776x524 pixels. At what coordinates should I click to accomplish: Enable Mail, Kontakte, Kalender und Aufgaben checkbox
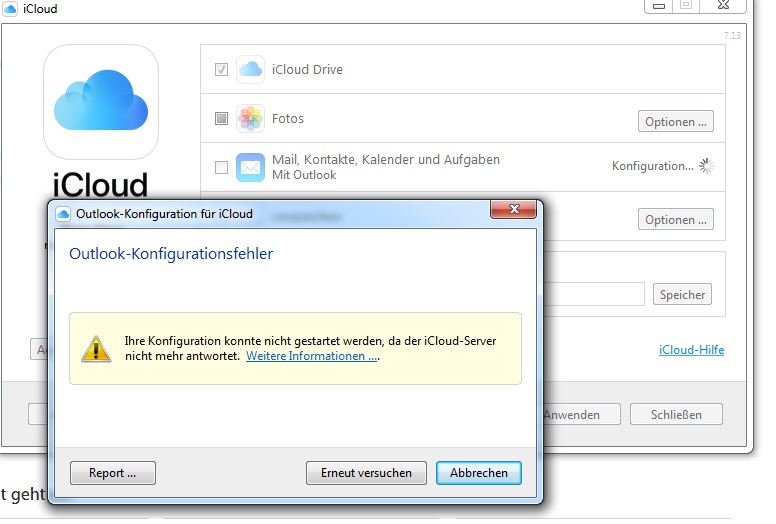(221, 167)
